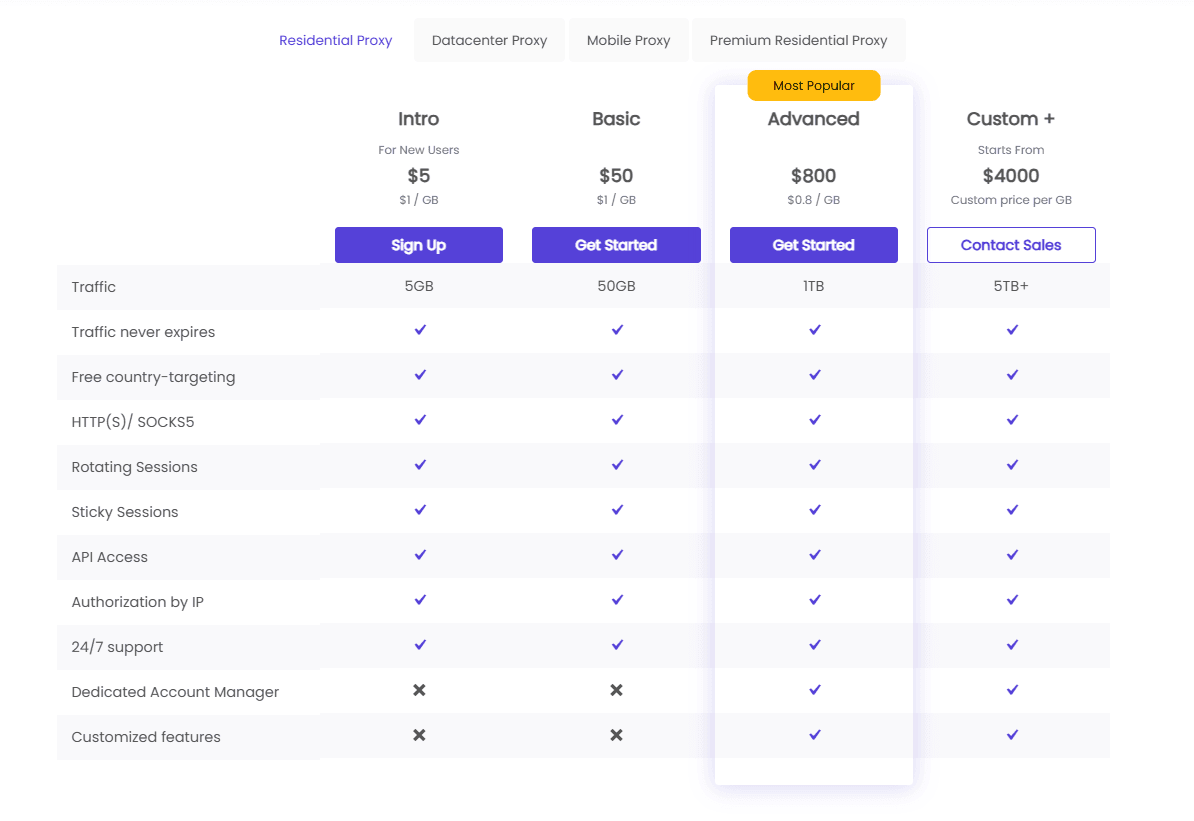This screenshot has height=821, width=1194.
Task: Click the Advanced plan 24/7 support checkmark
Action: click(x=814, y=645)
